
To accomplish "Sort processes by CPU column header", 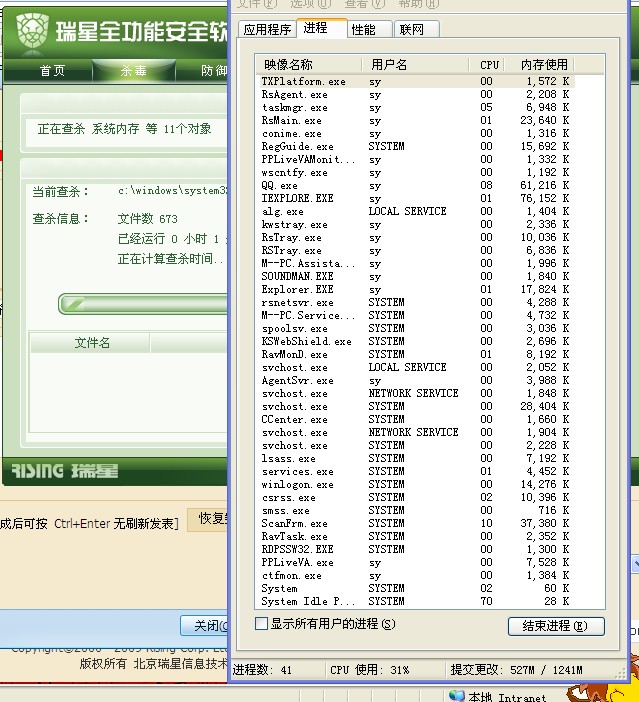I will [487, 65].
